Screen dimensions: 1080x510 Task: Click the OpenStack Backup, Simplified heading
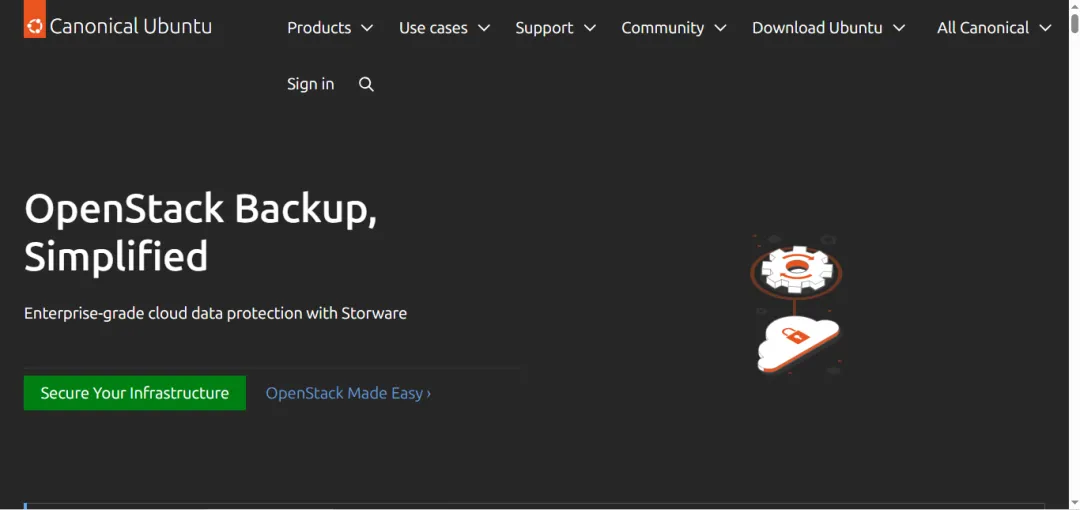[x=200, y=232]
